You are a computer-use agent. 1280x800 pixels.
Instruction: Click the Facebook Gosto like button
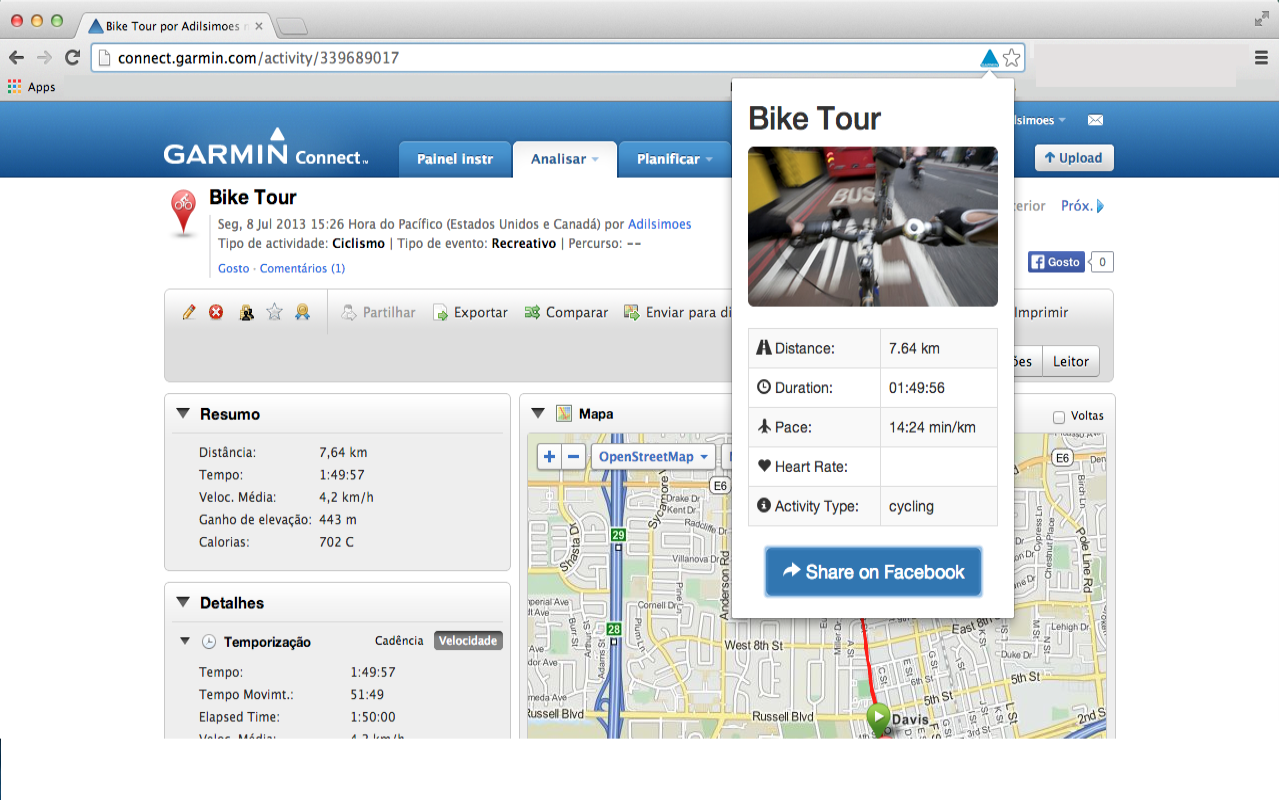tap(1056, 262)
